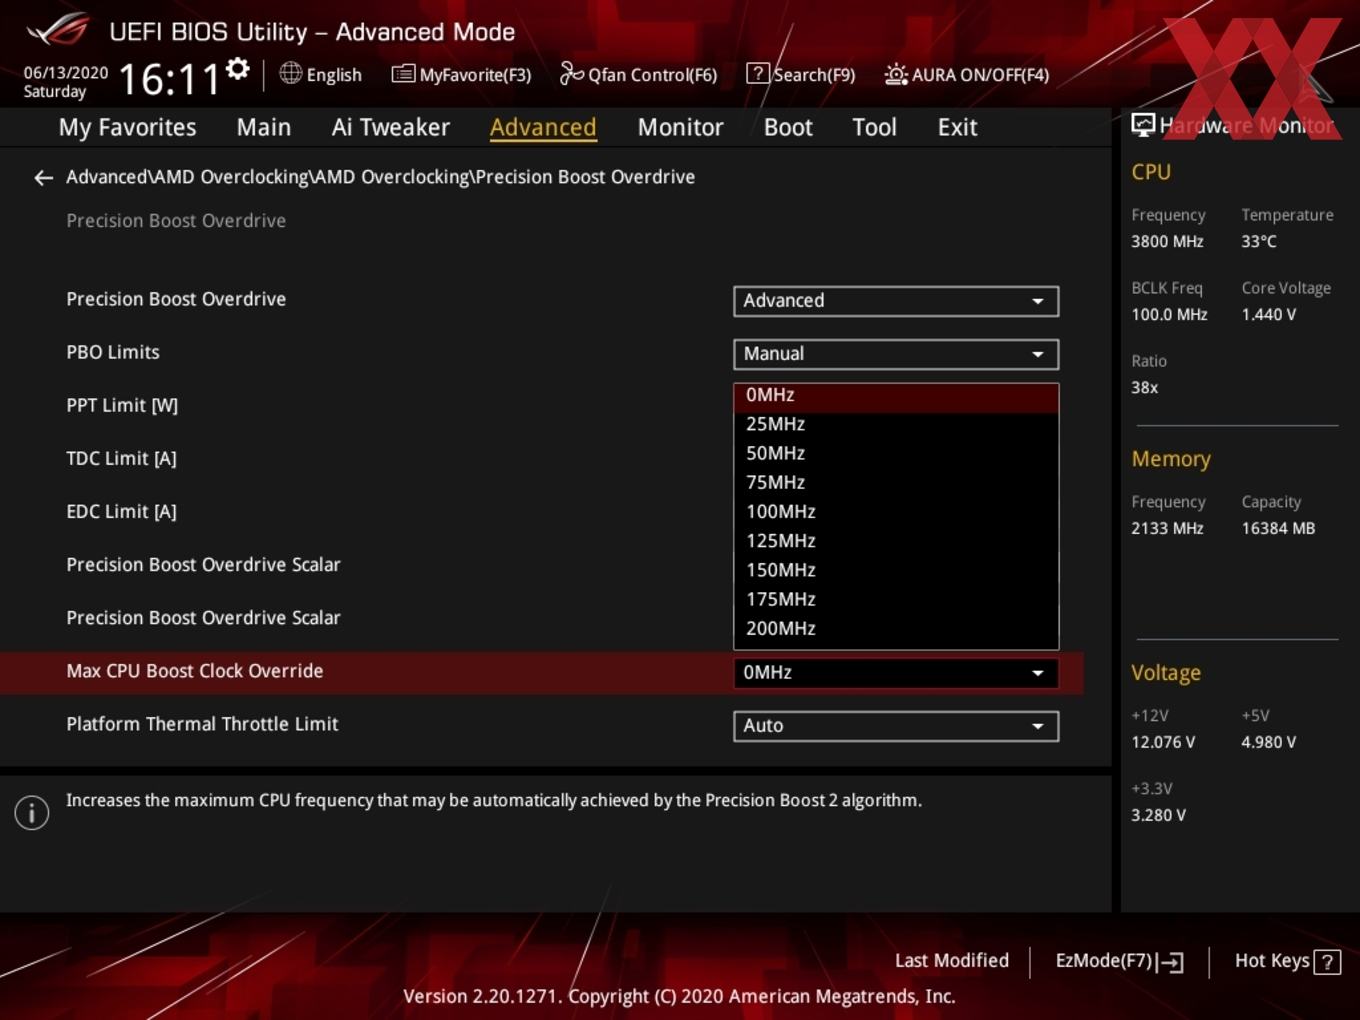This screenshot has height=1020, width=1360.
Task: Select 75MHz option
Action: pos(896,482)
